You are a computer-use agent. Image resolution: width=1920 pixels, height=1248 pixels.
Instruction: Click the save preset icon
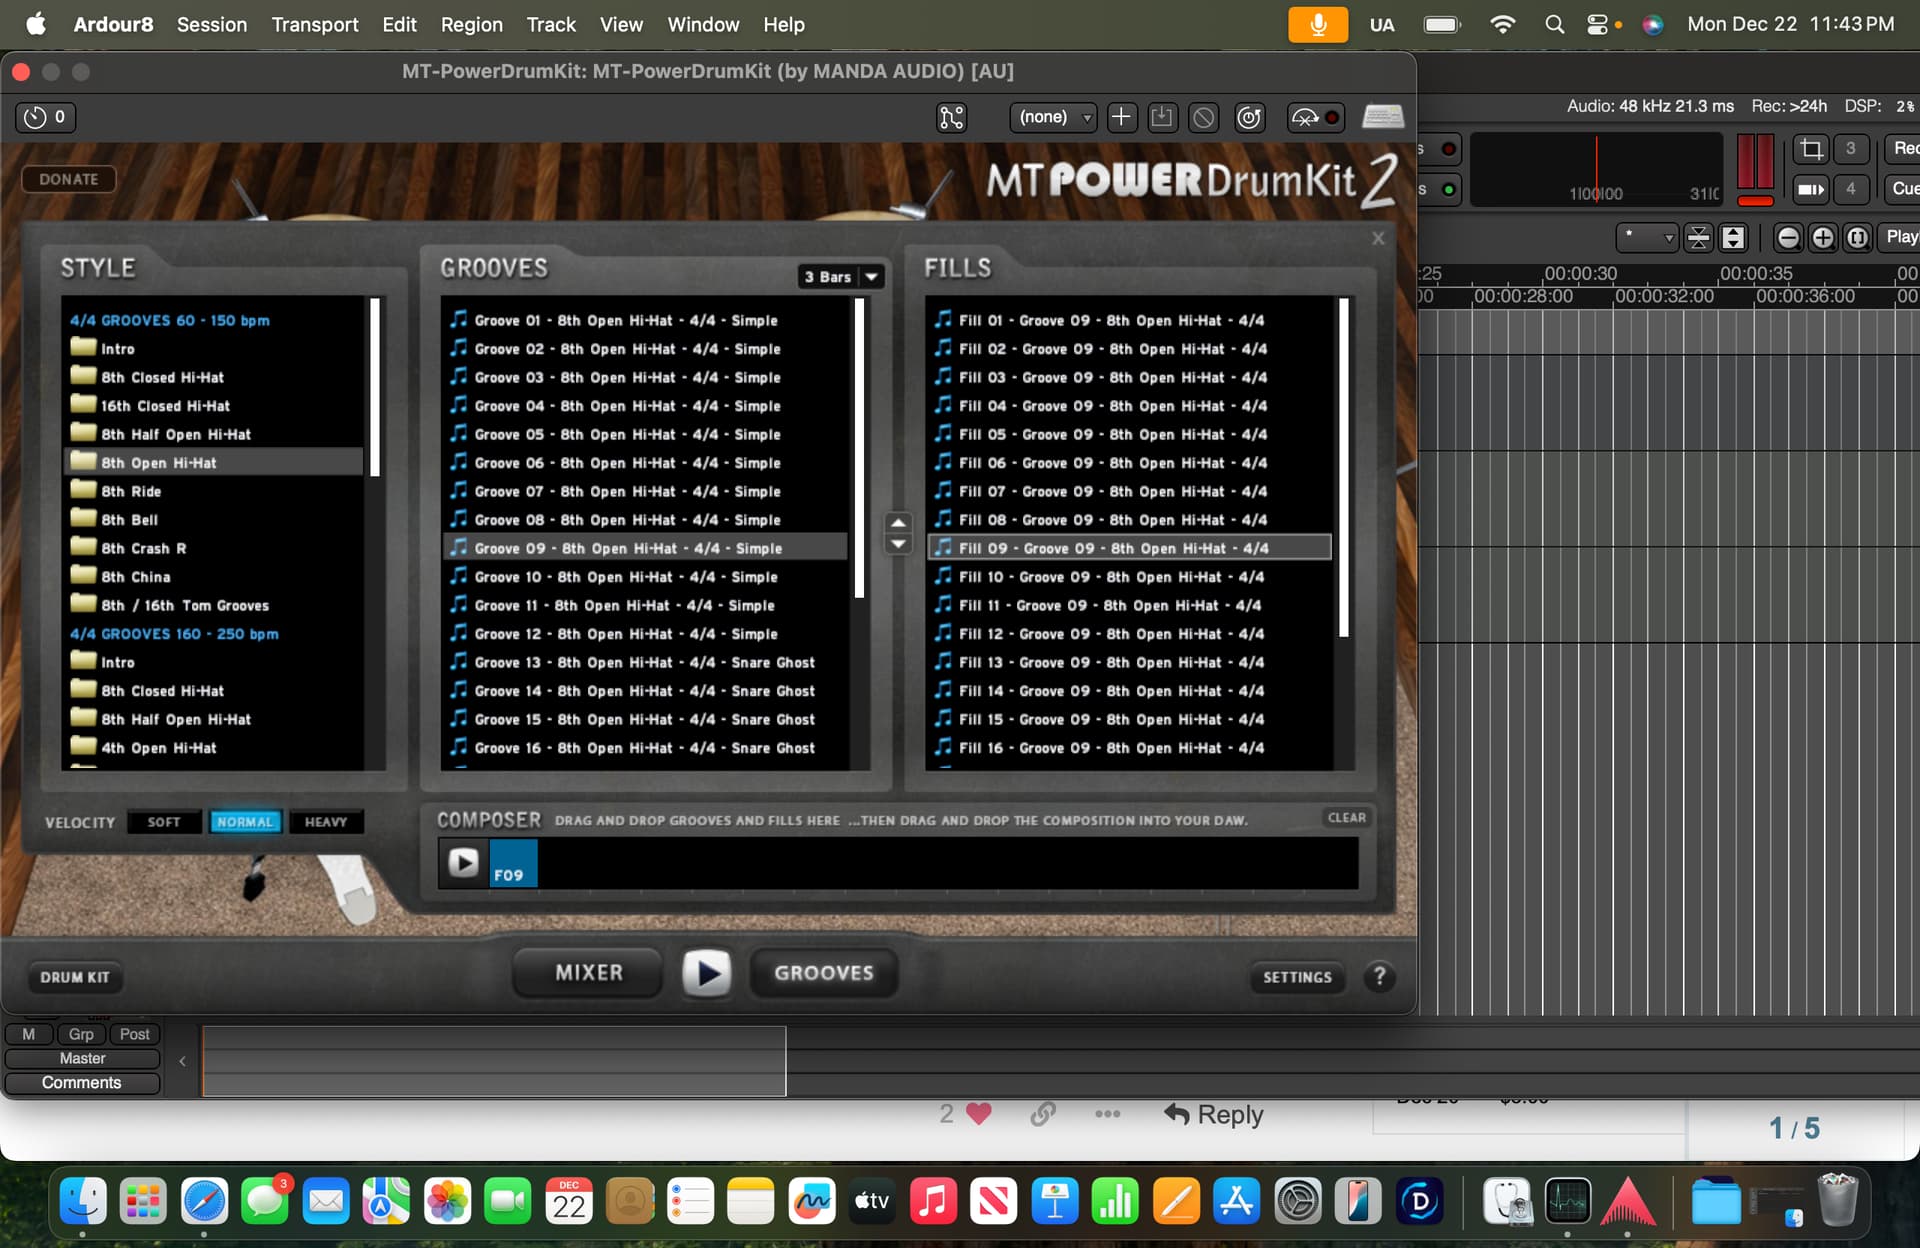coord(1162,117)
